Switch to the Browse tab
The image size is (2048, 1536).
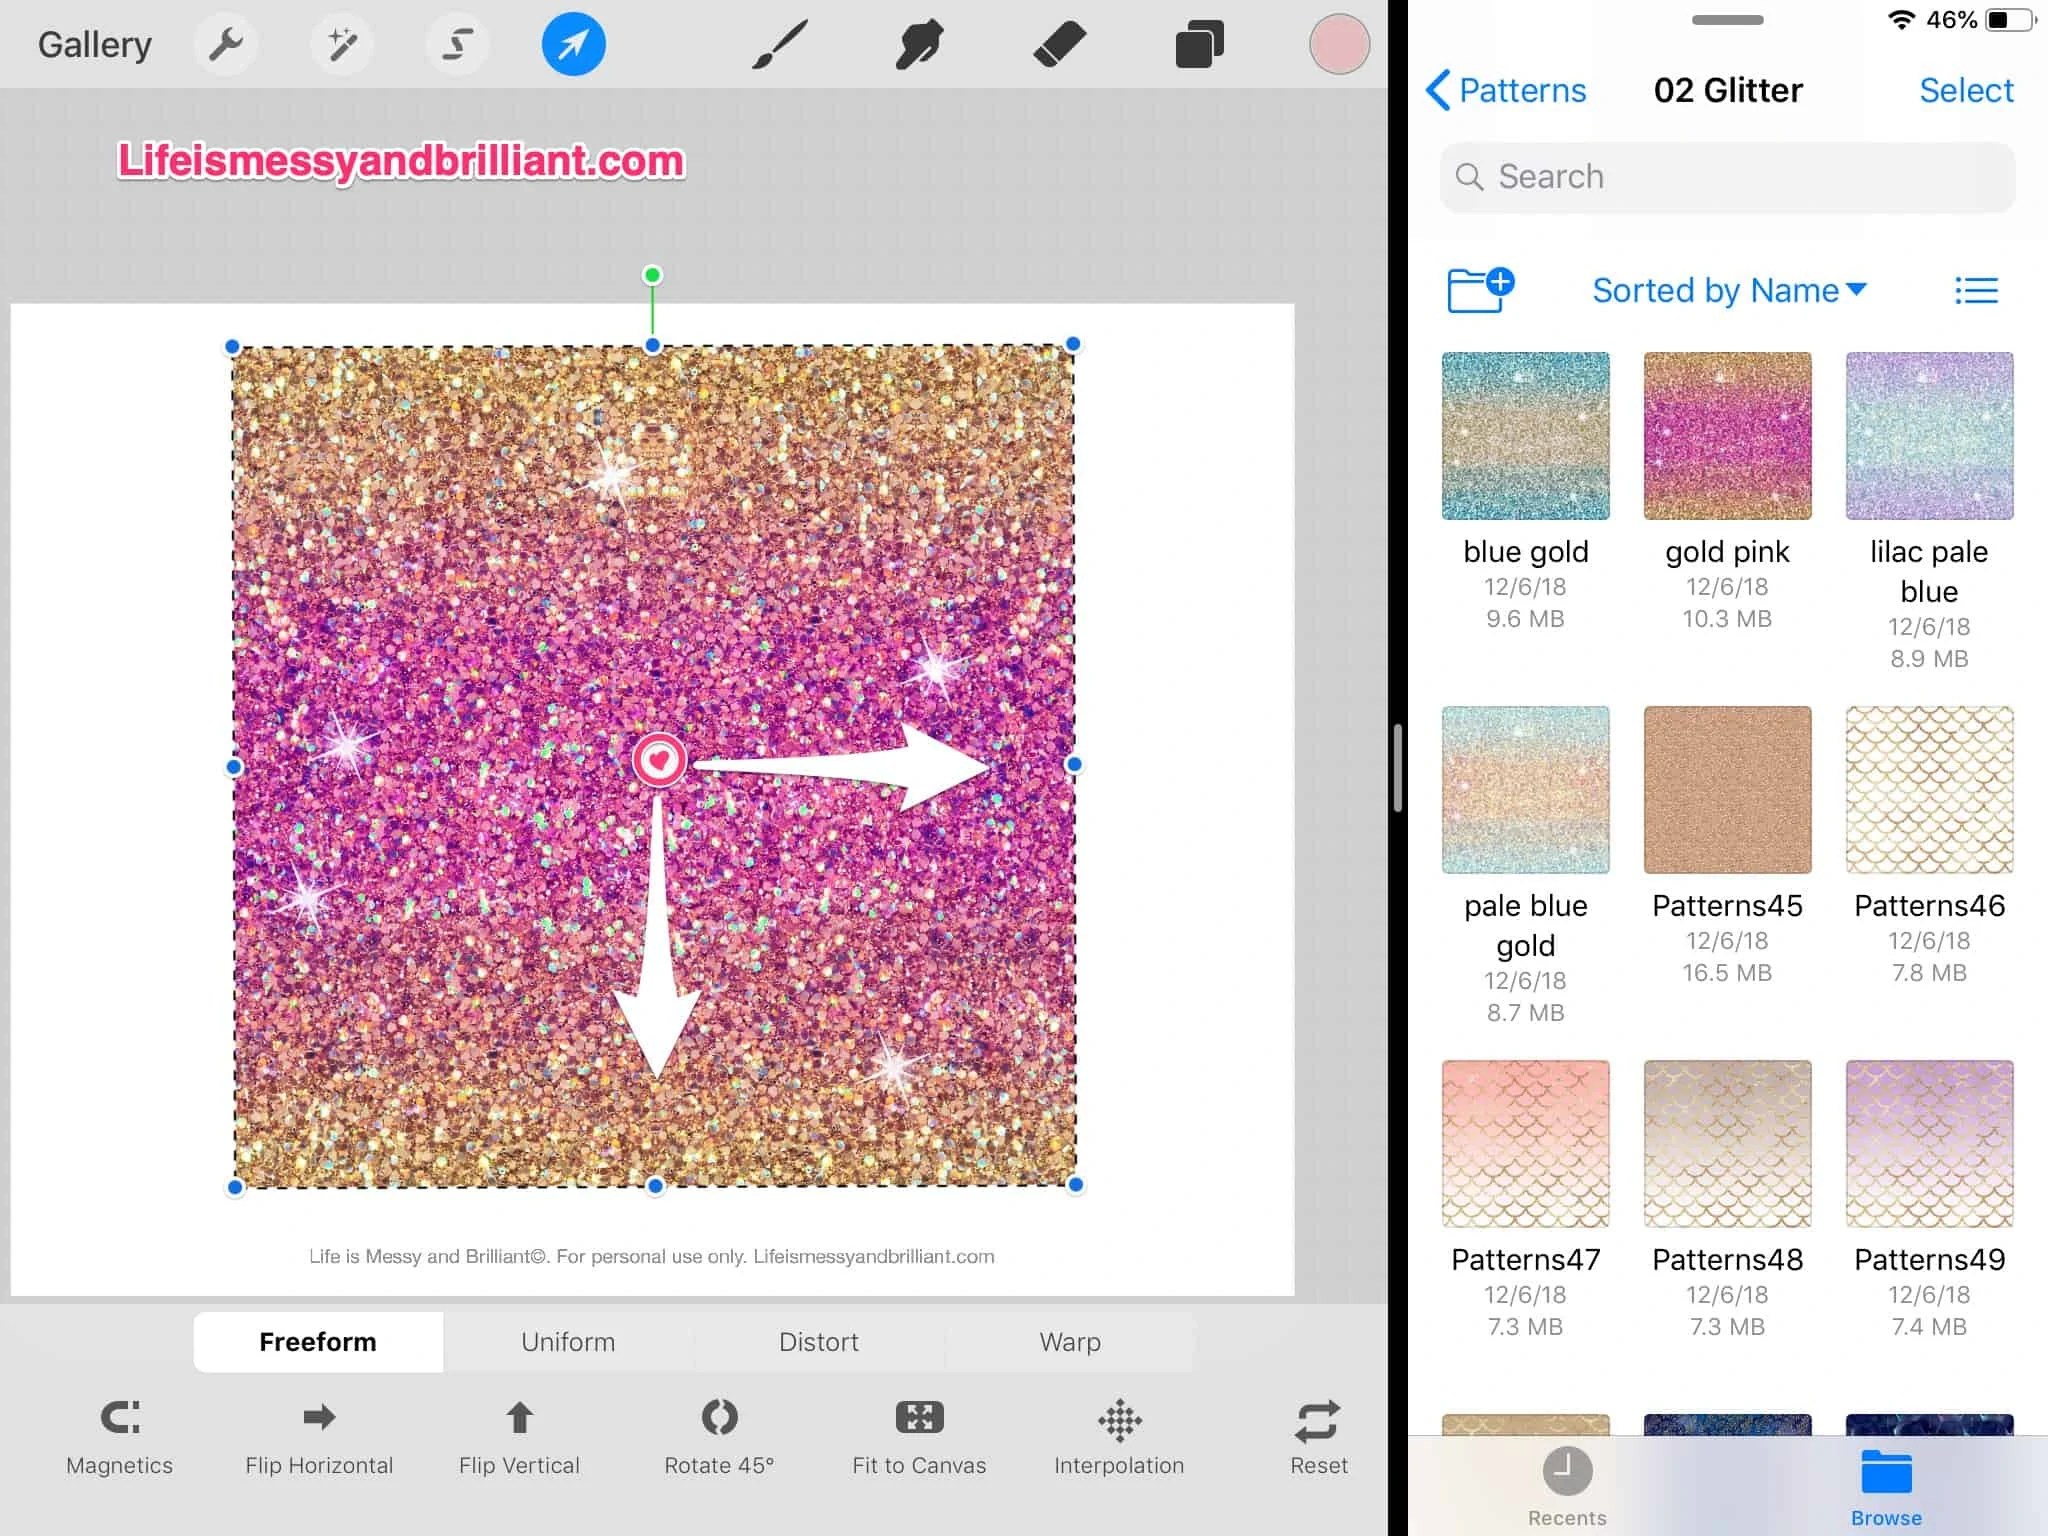tap(1886, 1486)
